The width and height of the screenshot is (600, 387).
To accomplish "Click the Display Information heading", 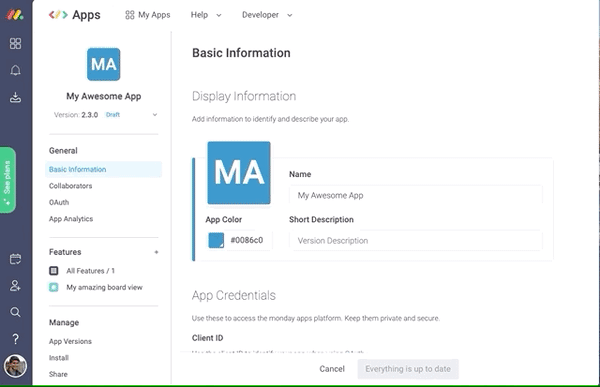I will 244,96.
